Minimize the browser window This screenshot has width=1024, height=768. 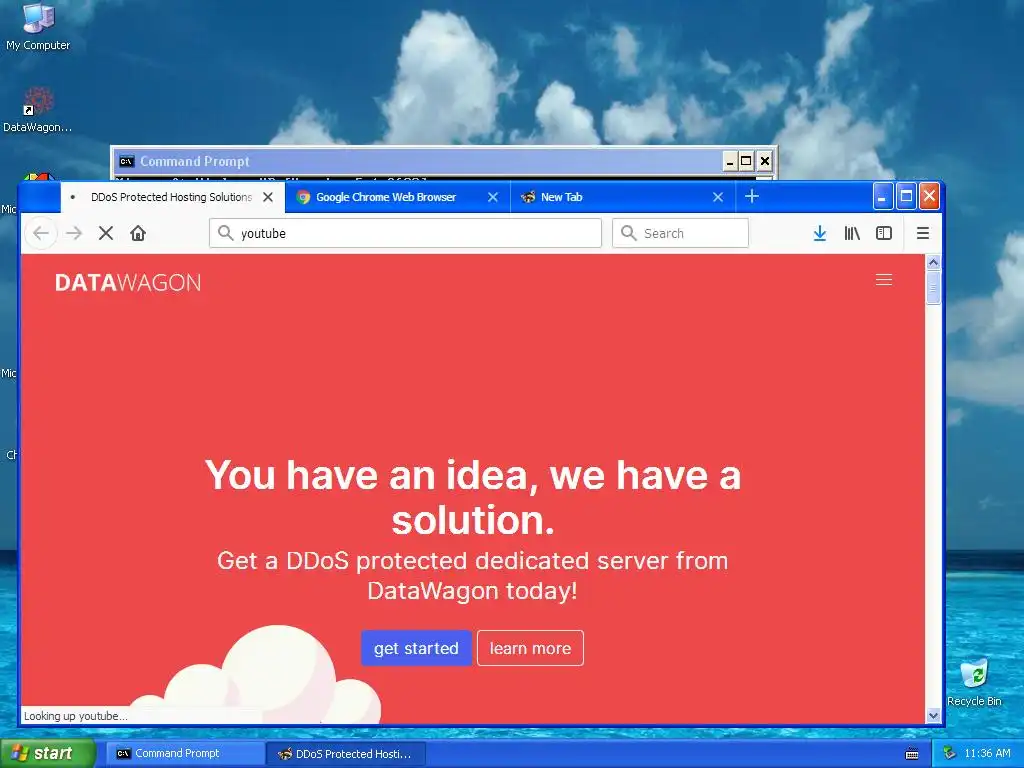882,197
